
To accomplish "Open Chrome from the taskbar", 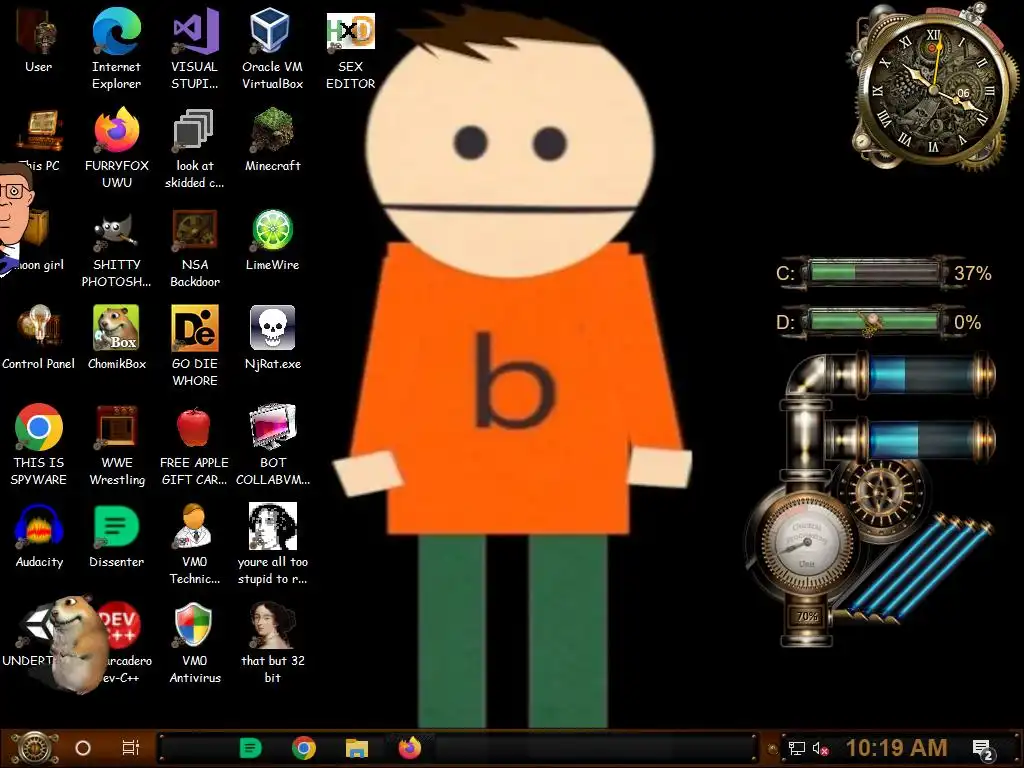I will tap(304, 748).
